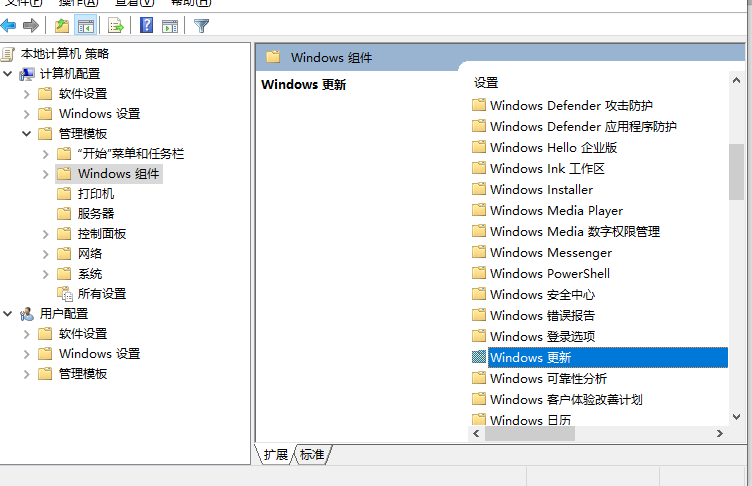Expand the 控制面板 tree node
The image size is (752, 486).
pyautogui.click(x=46, y=234)
